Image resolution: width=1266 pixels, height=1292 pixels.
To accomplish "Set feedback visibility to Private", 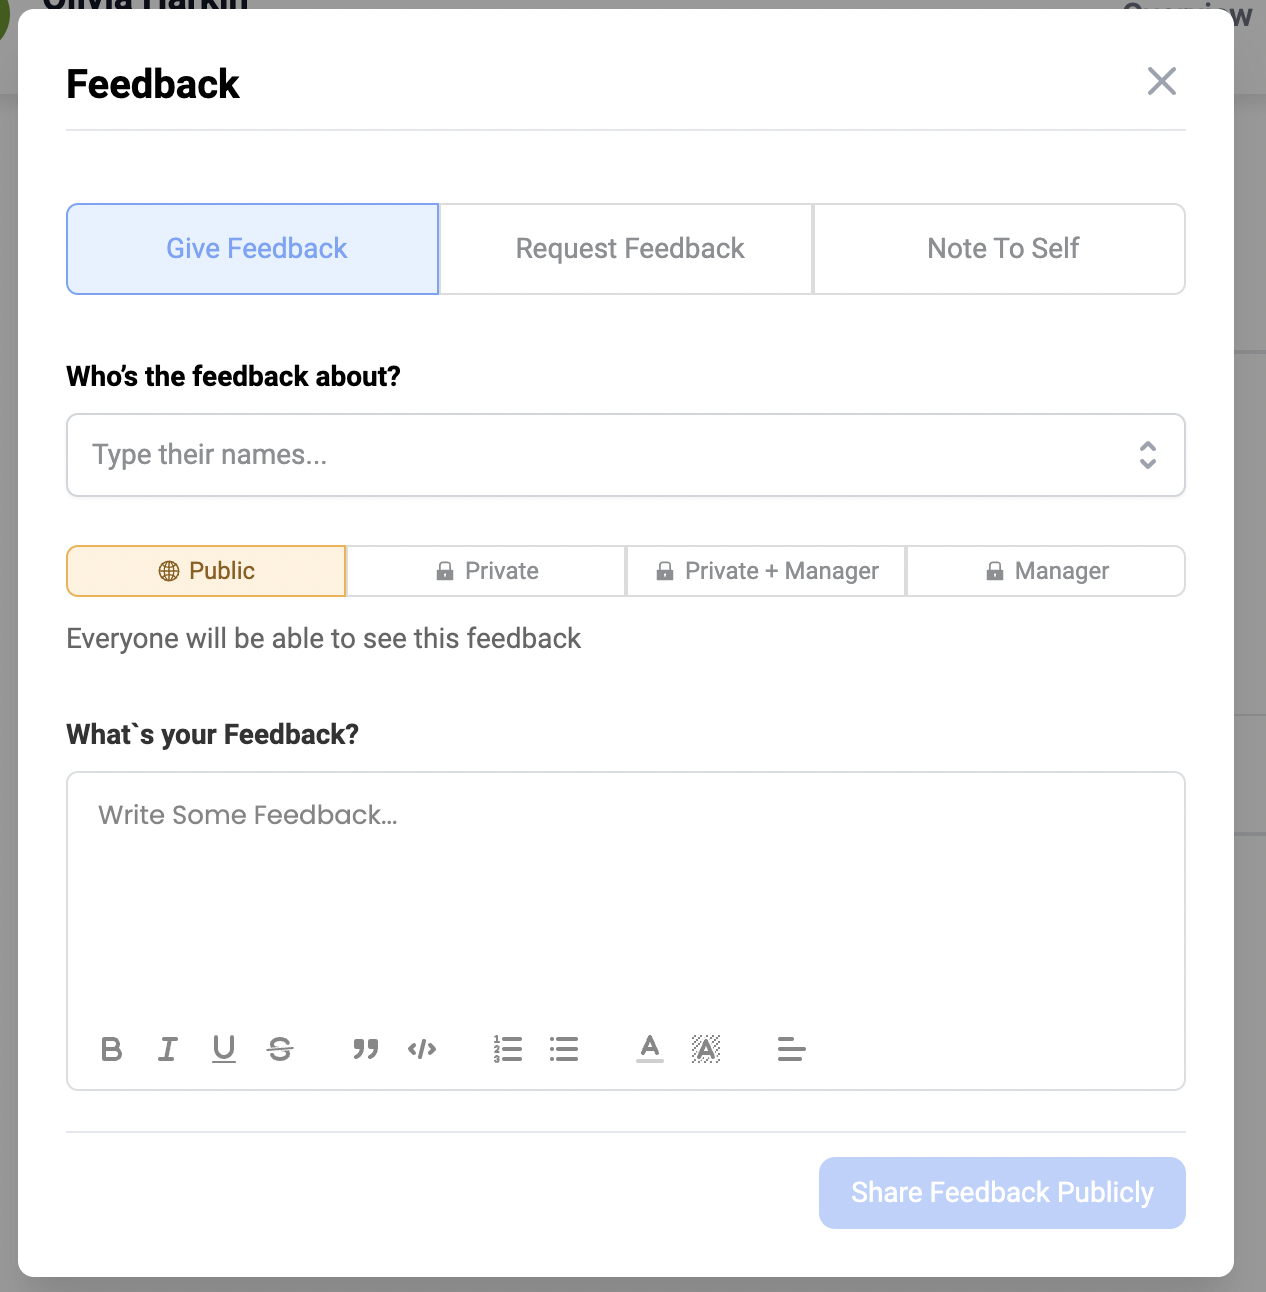I will coord(486,571).
